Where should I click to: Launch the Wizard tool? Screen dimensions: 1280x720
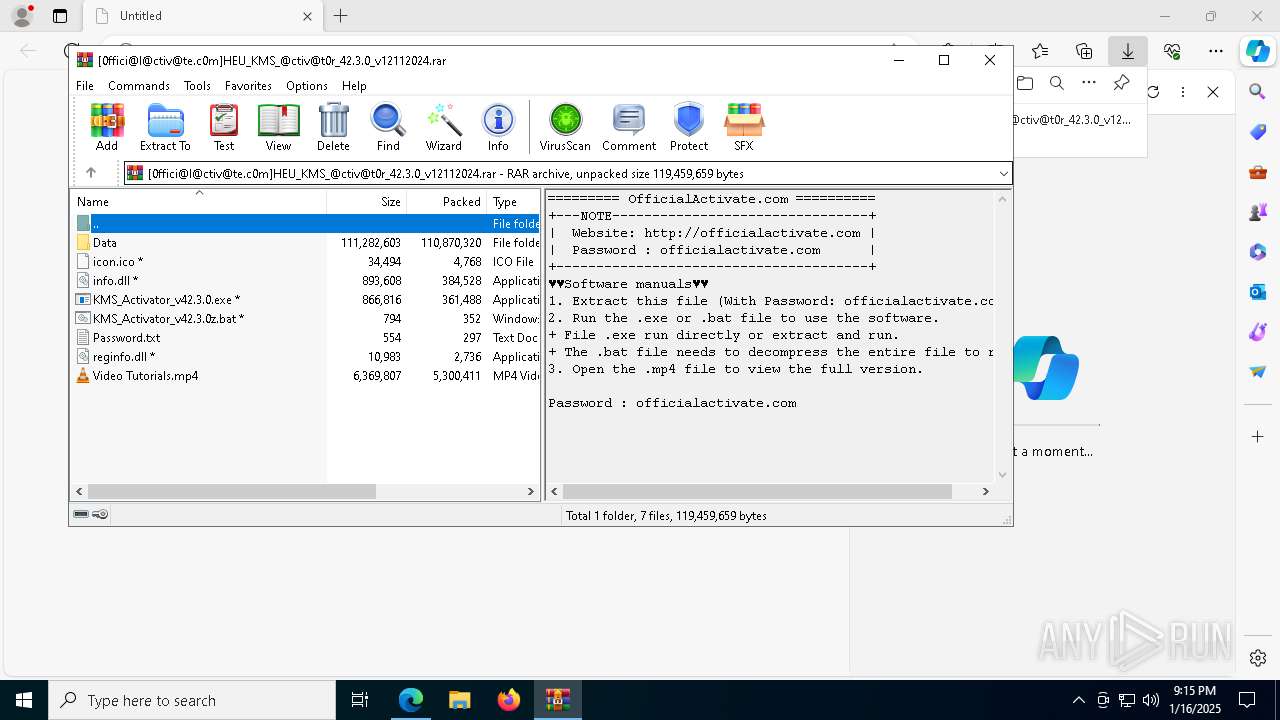click(x=443, y=127)
